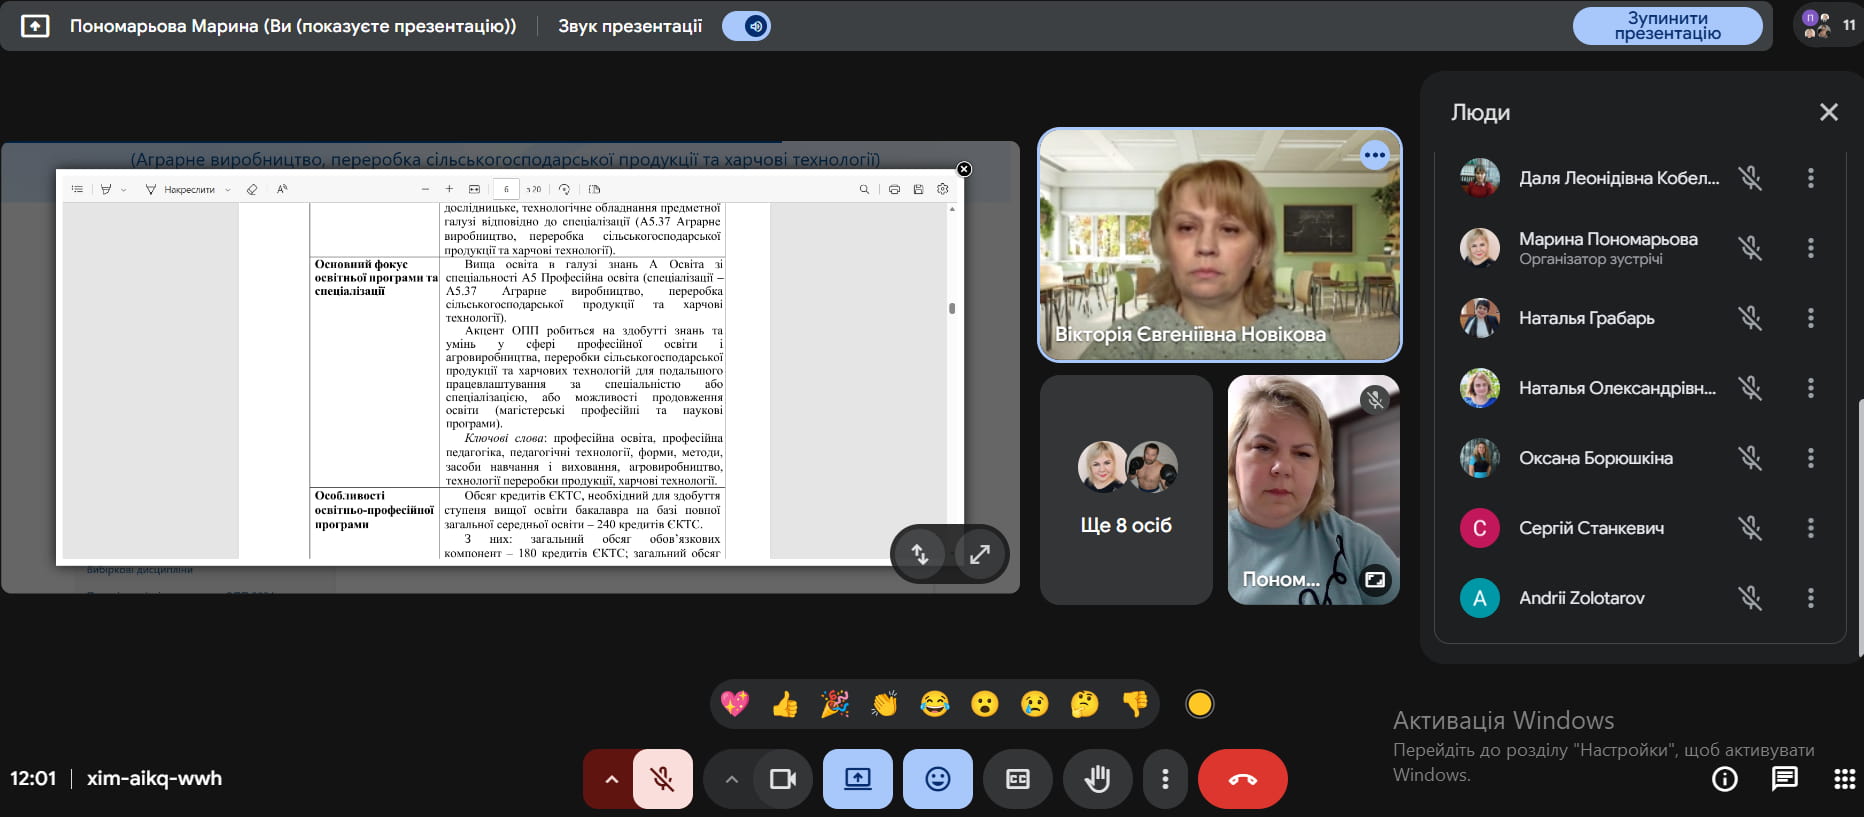Click the Ще 8 осіб tile
Image resolution: width=1864 pixels, height=817 pixels.
(x=1126, y=490)
